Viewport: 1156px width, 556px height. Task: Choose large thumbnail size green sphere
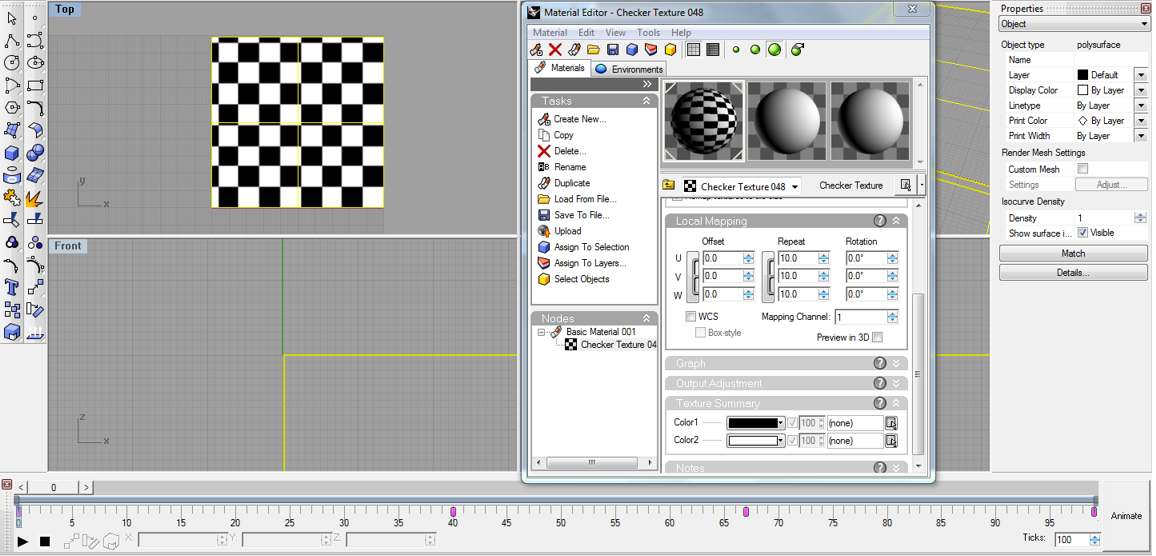[x=774, y=49]
